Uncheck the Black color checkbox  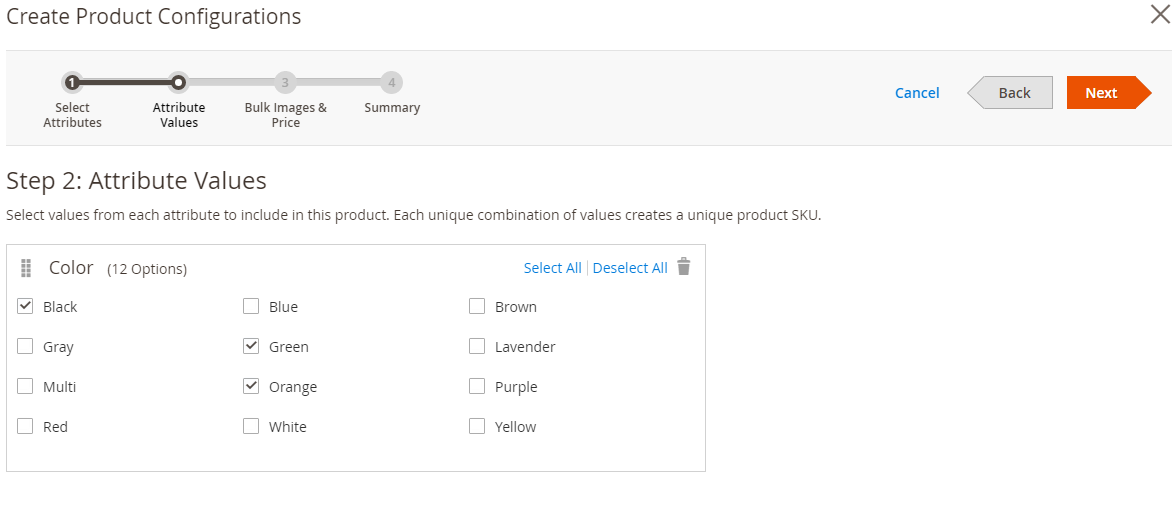click(25, 307)
